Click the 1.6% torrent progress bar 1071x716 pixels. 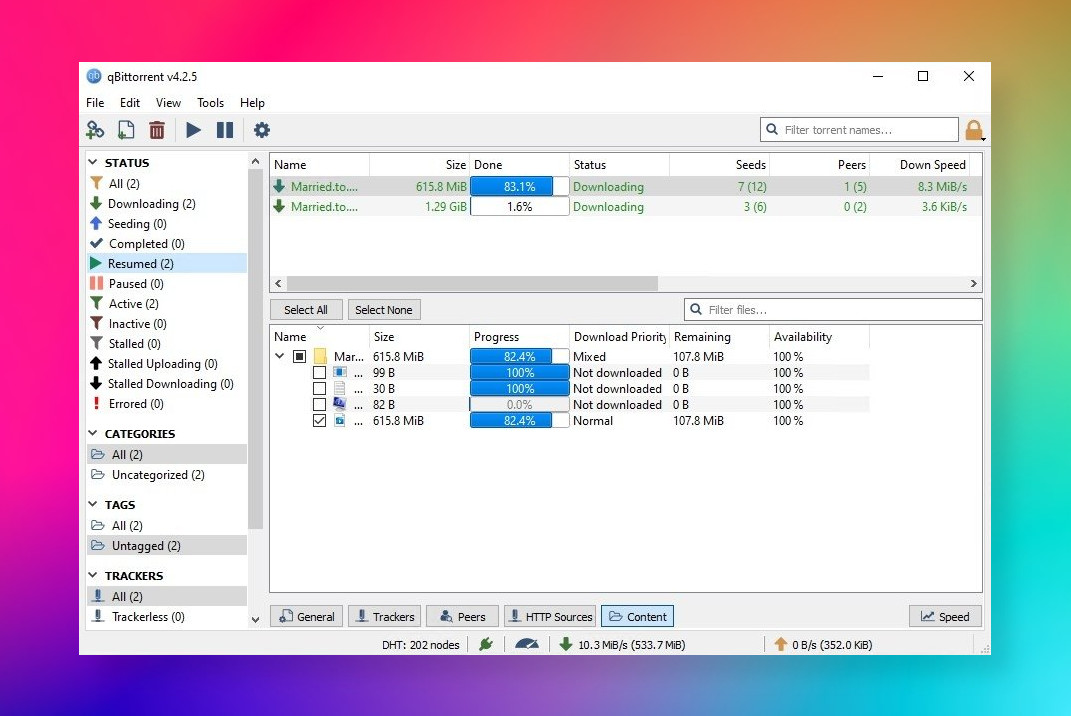click(520, 206)
